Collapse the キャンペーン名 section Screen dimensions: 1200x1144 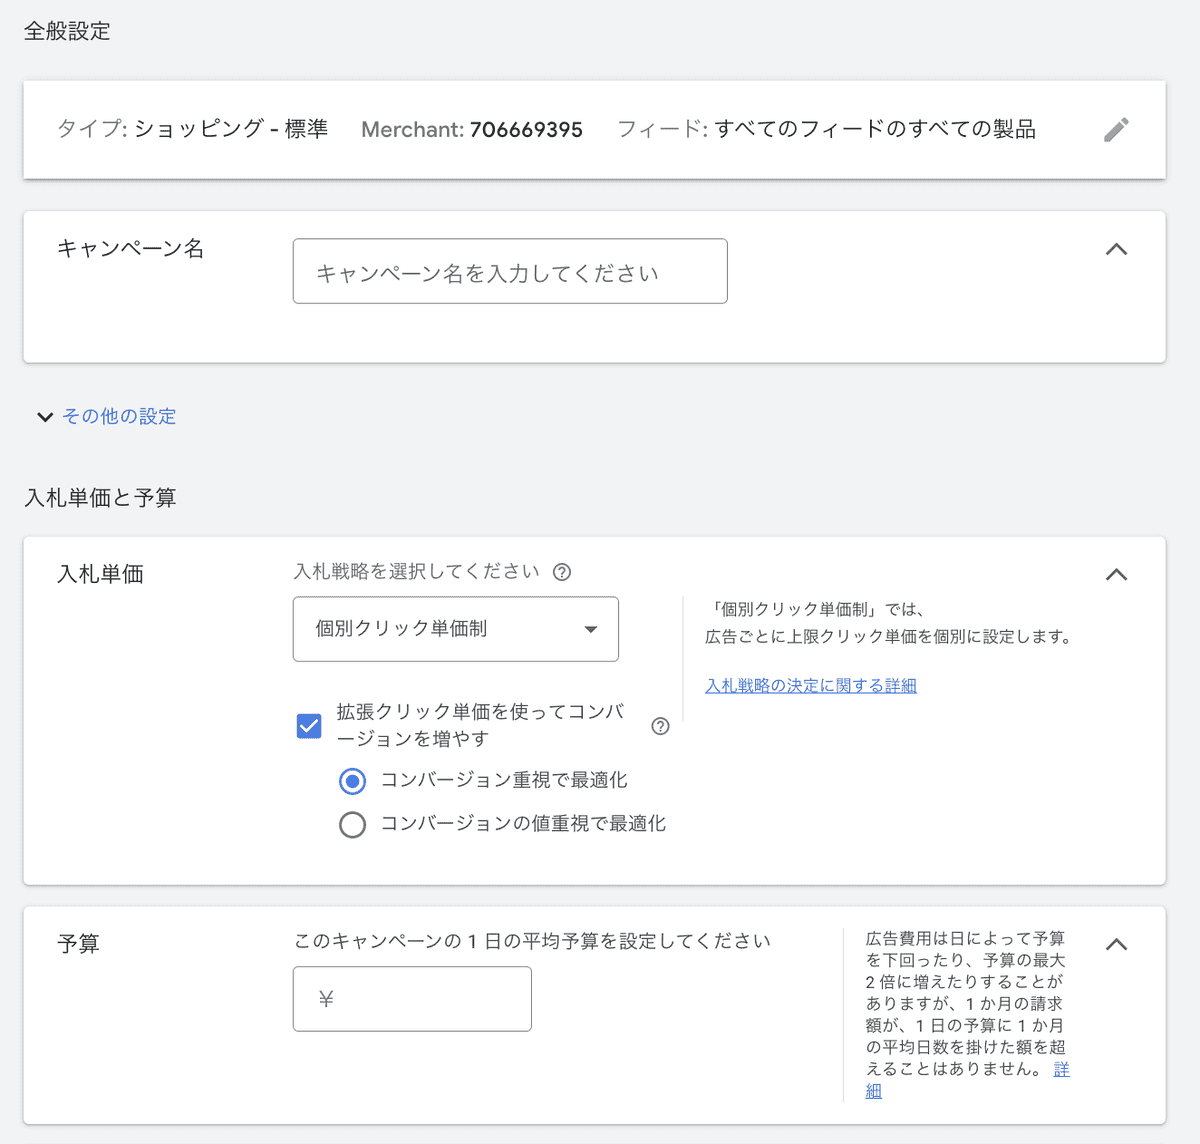[x=1116, y=249]
